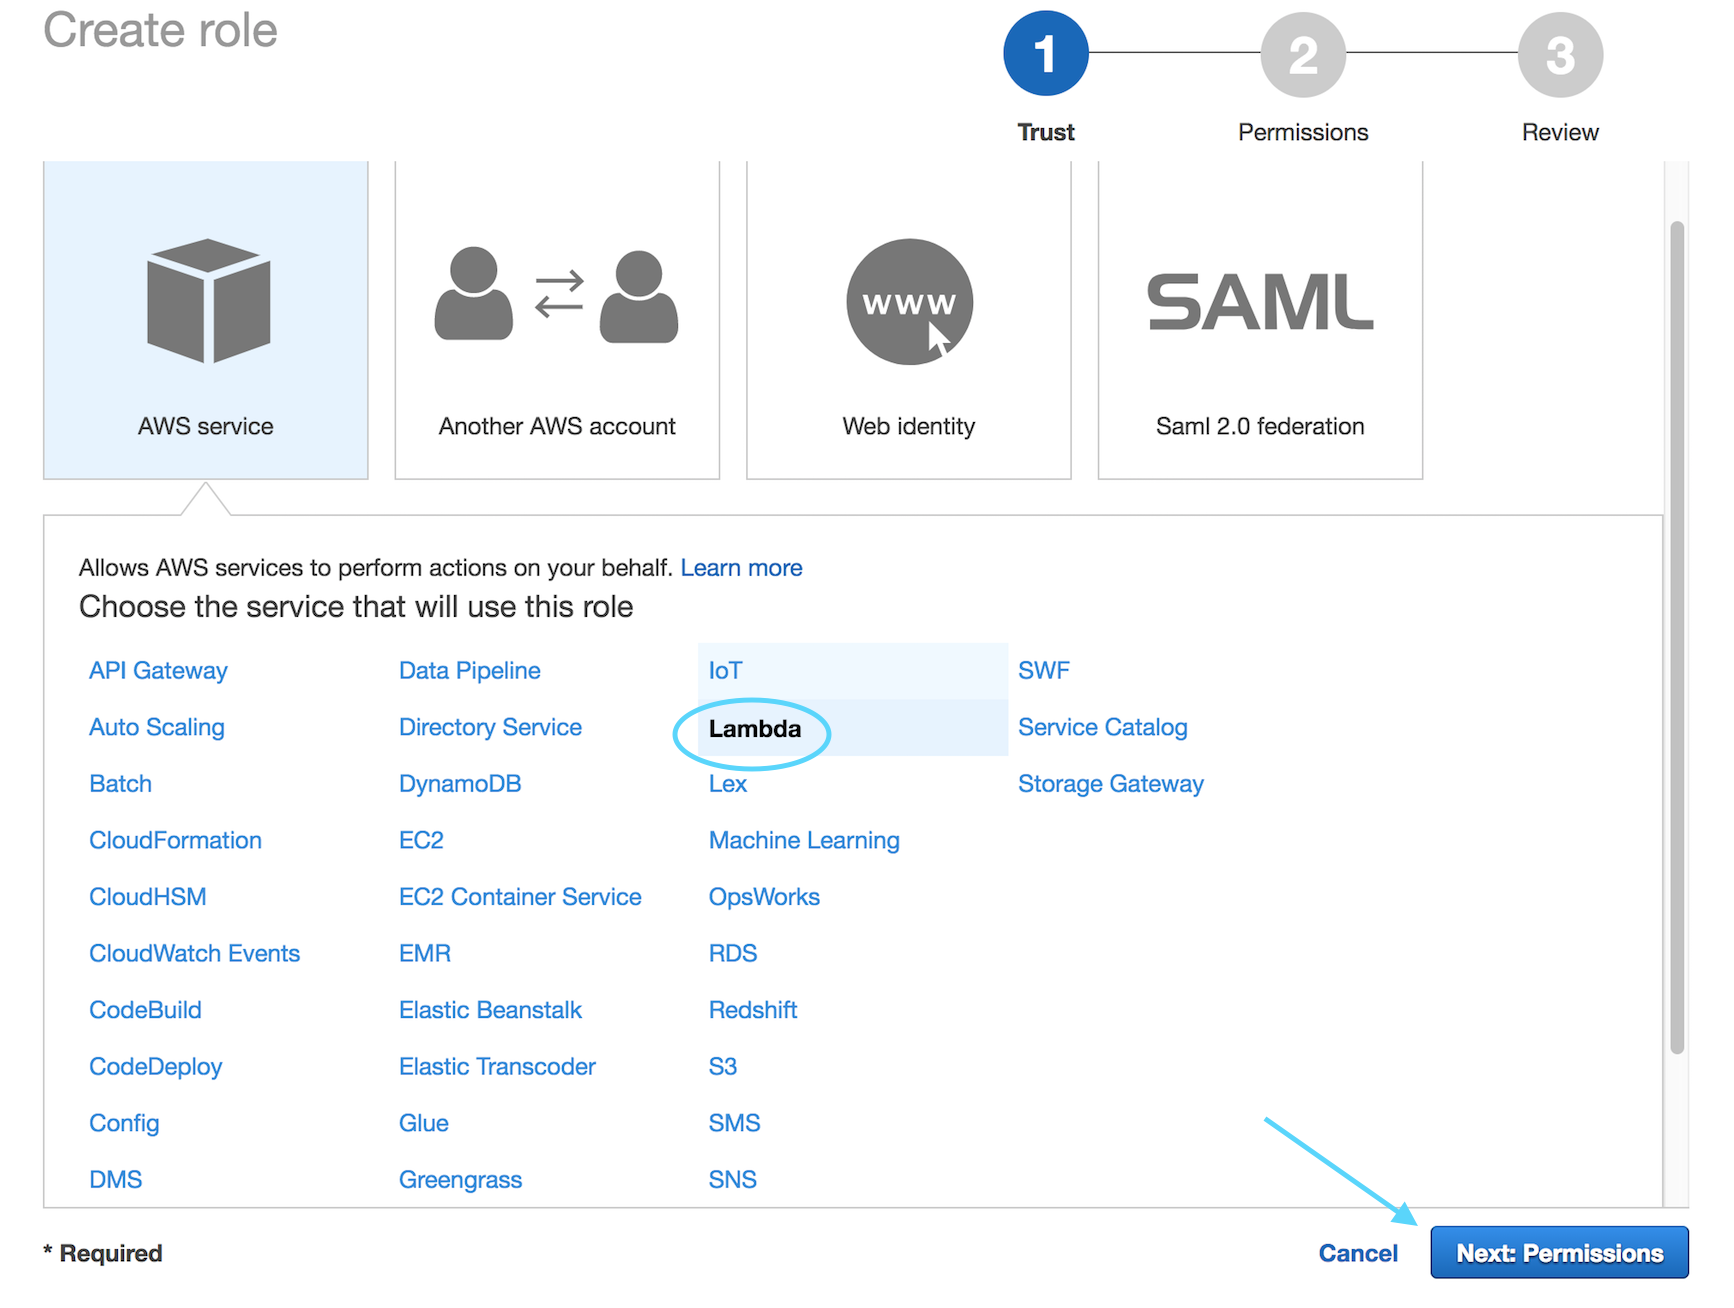Choose CloudWatch Events service

(194, 954)
